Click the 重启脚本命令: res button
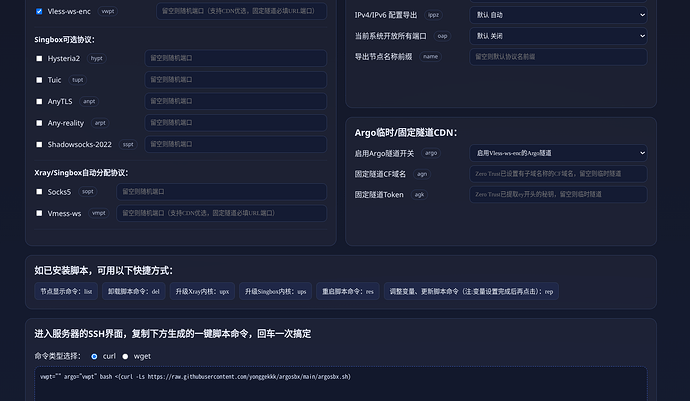Screen dimensions: 690x401 (x=348, y=291)
